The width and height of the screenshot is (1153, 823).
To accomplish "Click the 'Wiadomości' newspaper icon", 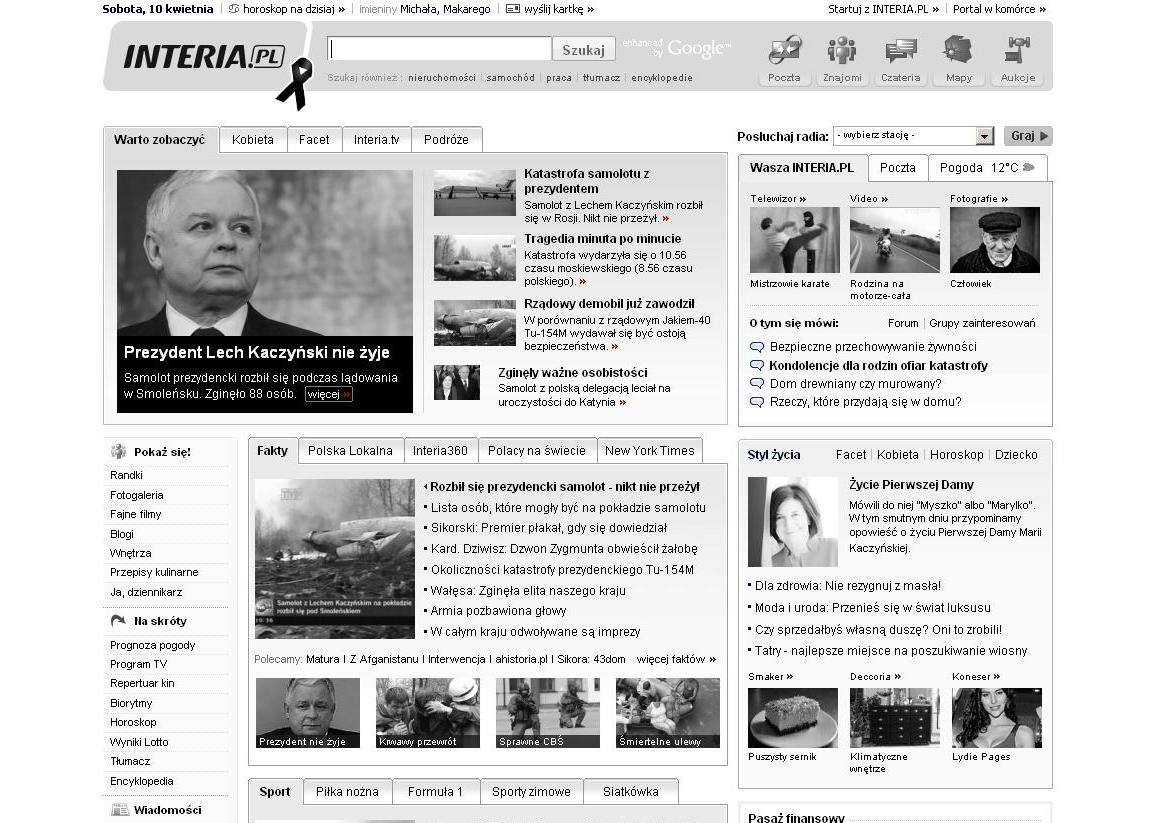I will pyautogui.click(x=119, y=810).
